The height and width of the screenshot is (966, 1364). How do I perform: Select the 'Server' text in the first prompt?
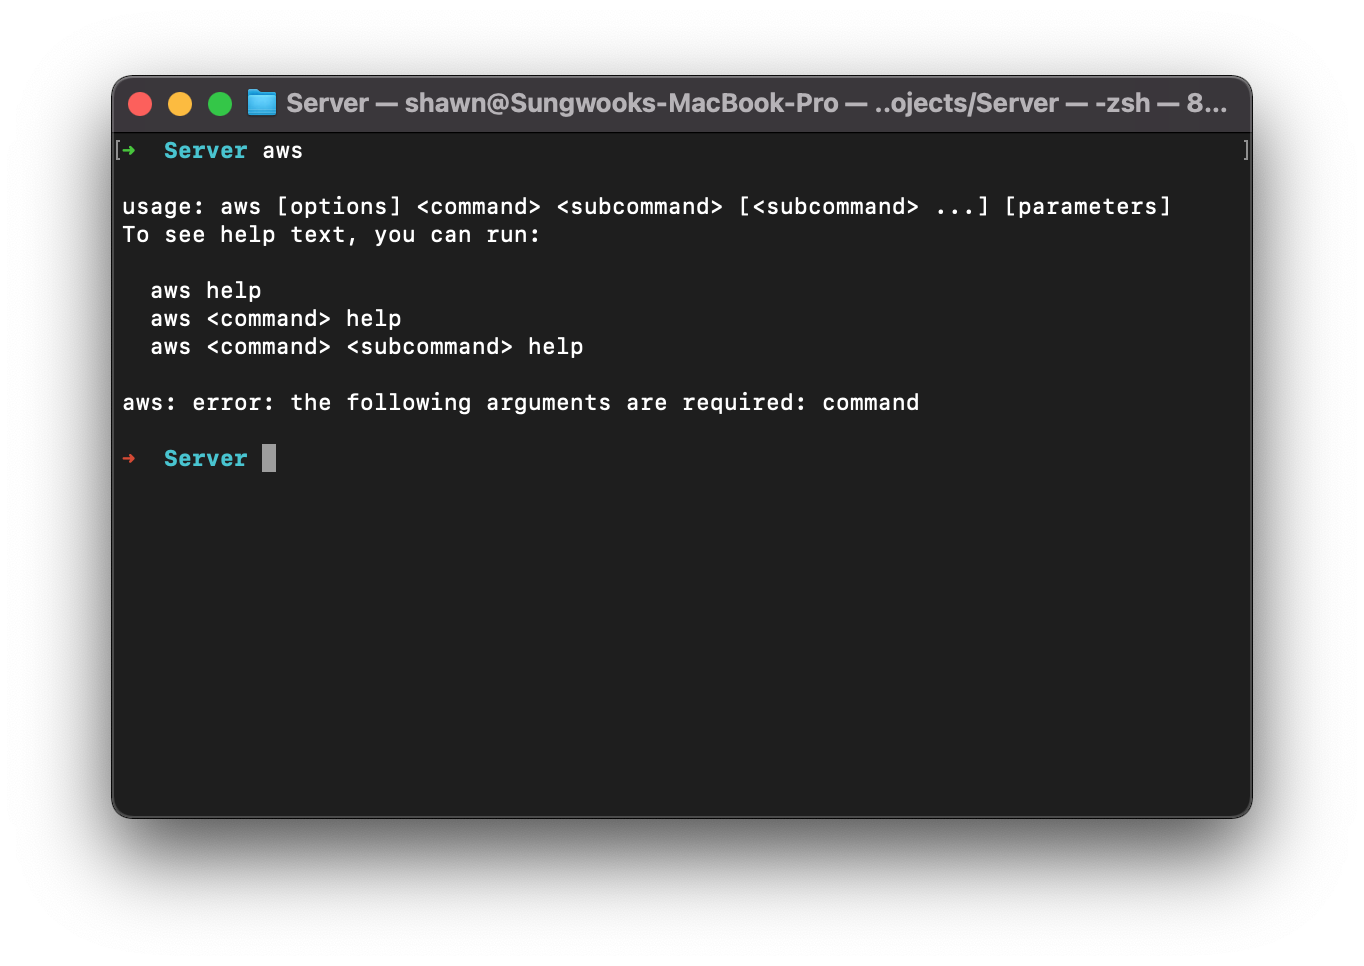(x=205, y=150)
